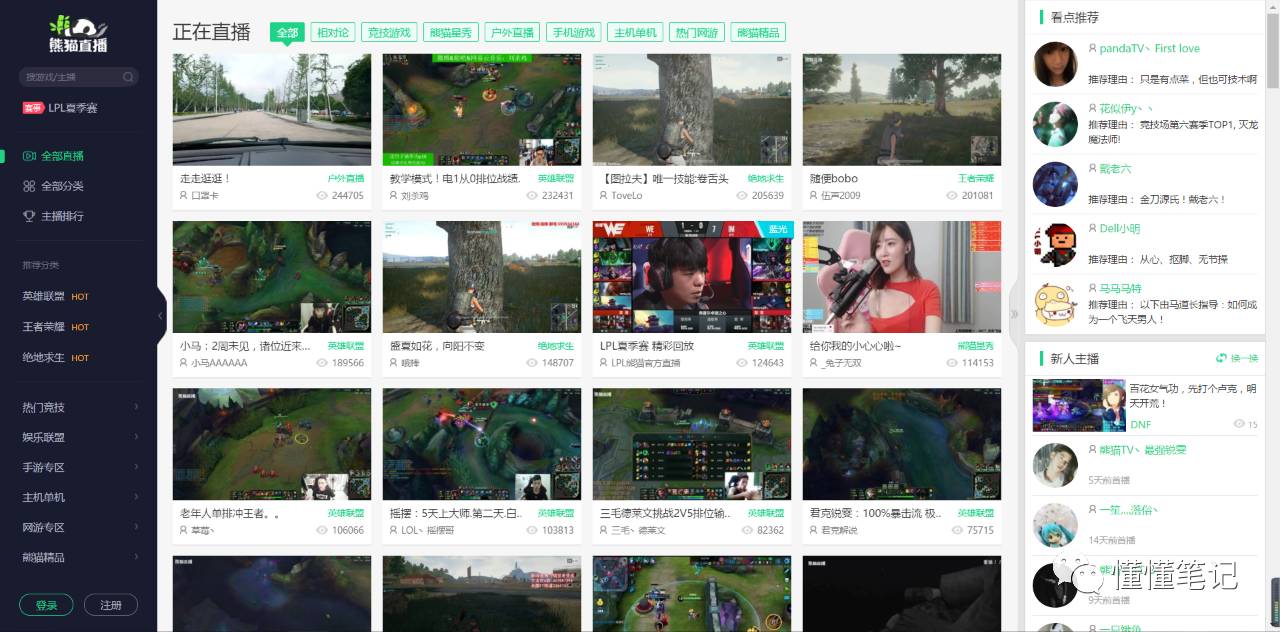
Task: Click the user icon beside streamer ToveLo
Action: (604, 196)
